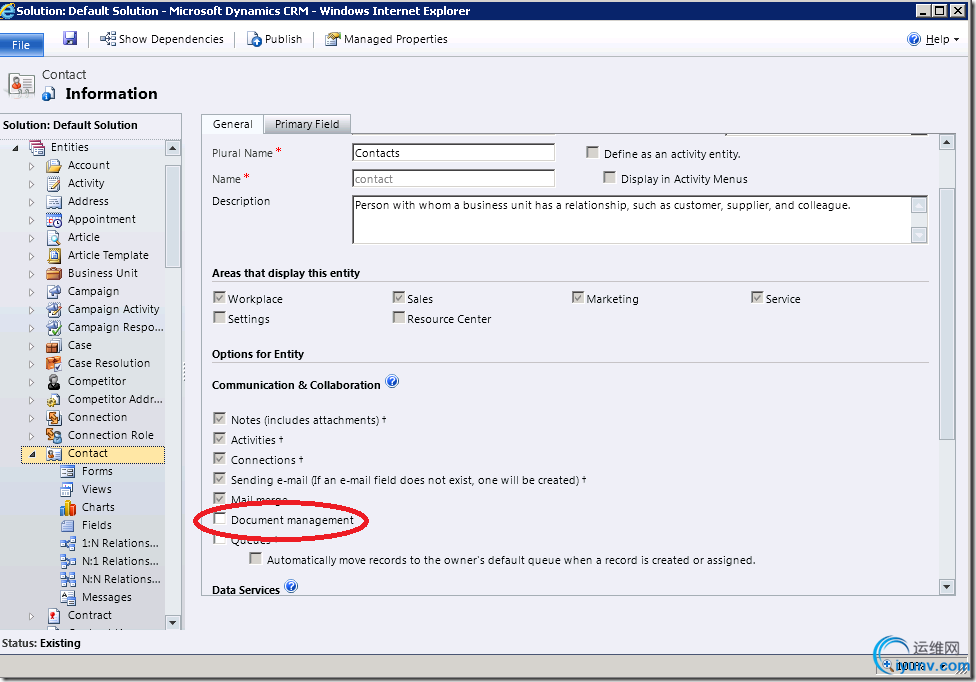Click the Plural Name input field
This screenshot has height=682, width=976.
(x=453, y=153)
